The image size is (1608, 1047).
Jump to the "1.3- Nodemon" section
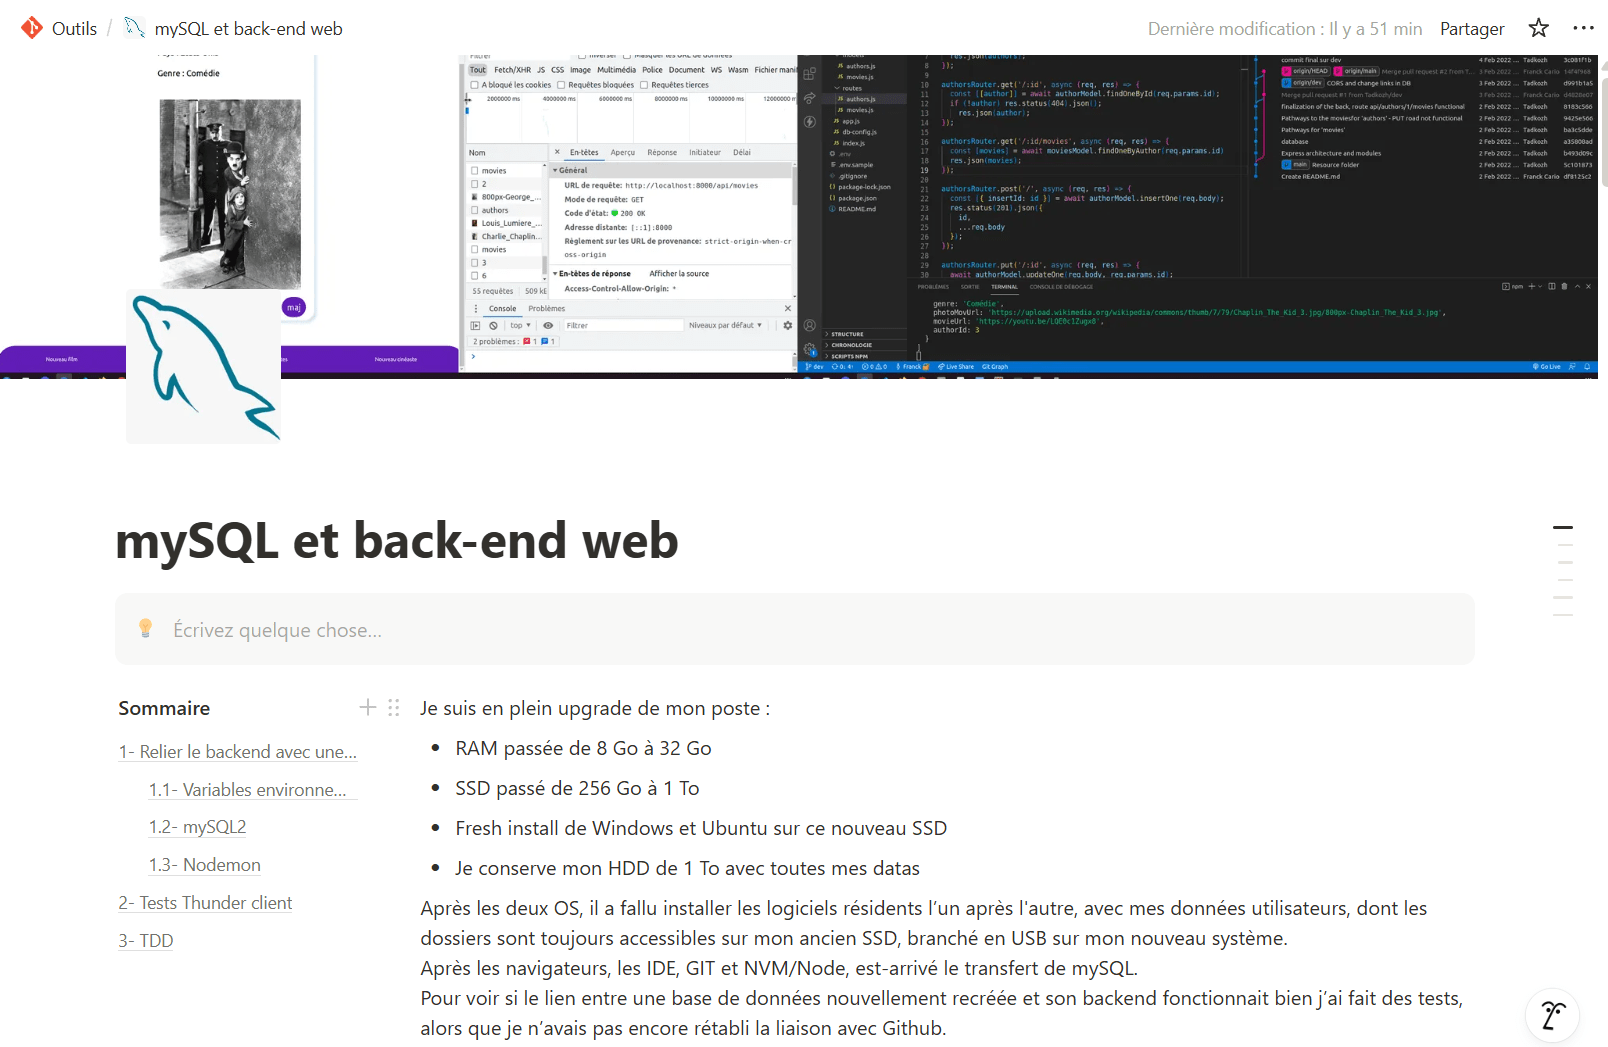(x=204, y=865)
